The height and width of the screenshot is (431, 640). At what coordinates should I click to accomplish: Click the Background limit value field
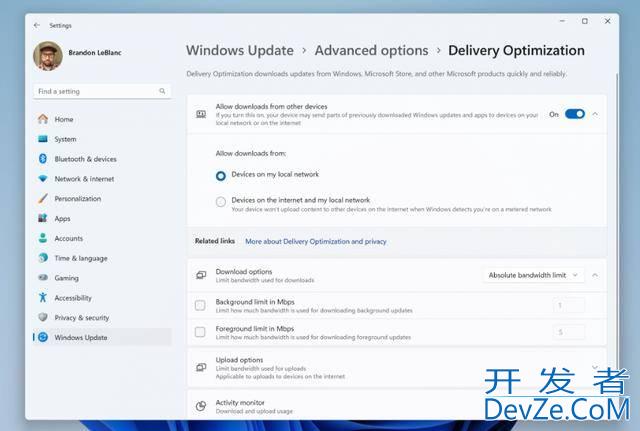[569, 305]
